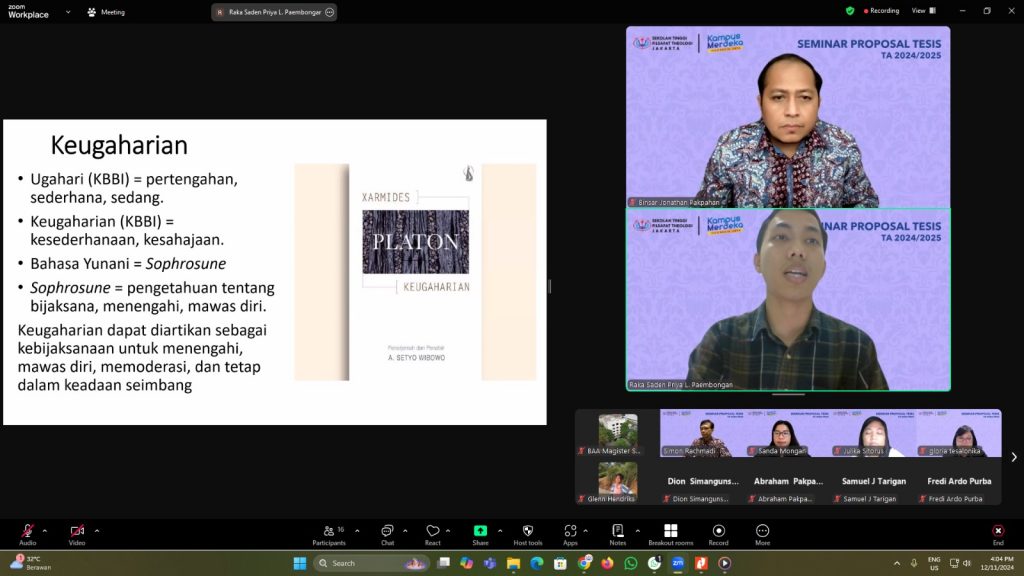Open Firefox from the taskbar
This screenshot has height=576, width=1024.
pos(607,563)
